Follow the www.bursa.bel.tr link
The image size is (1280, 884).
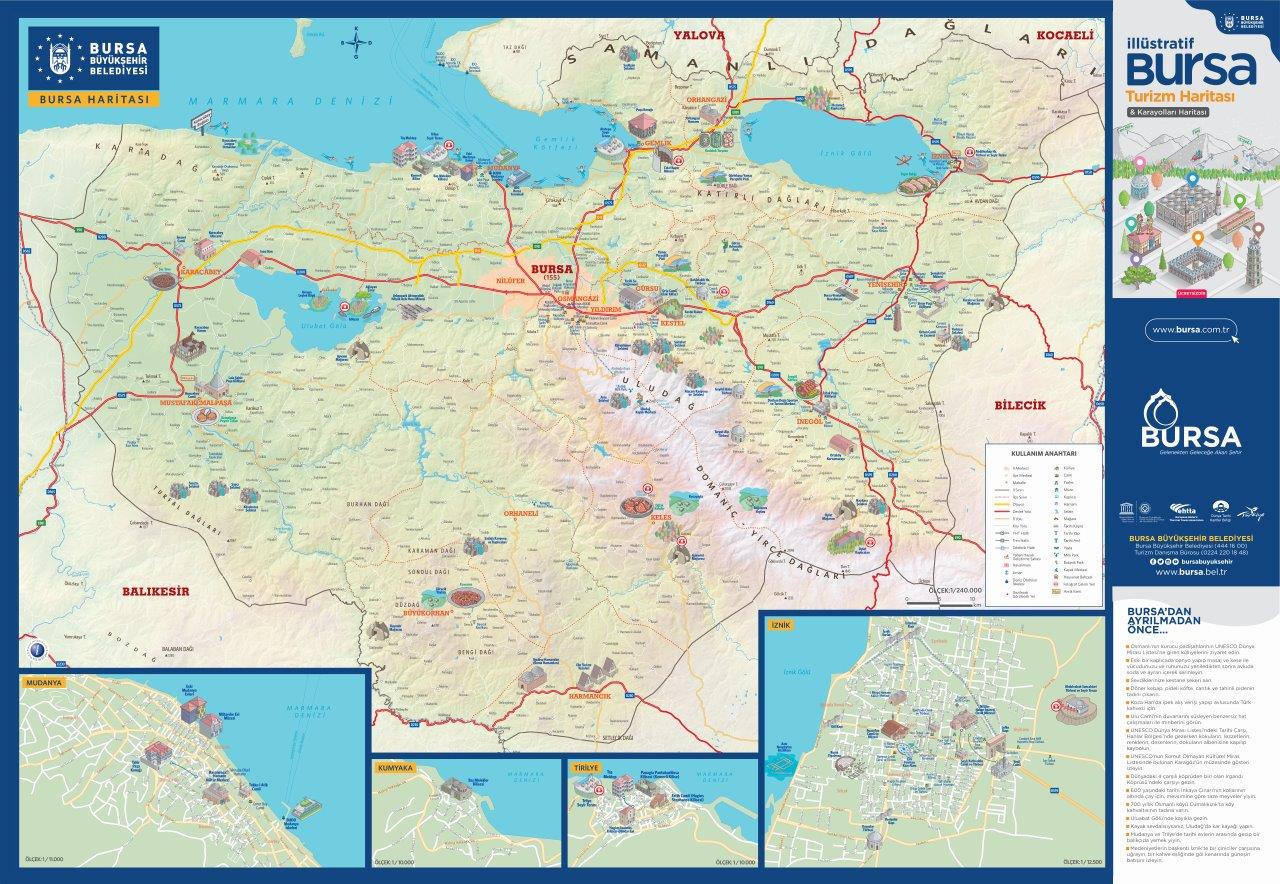1191,572
